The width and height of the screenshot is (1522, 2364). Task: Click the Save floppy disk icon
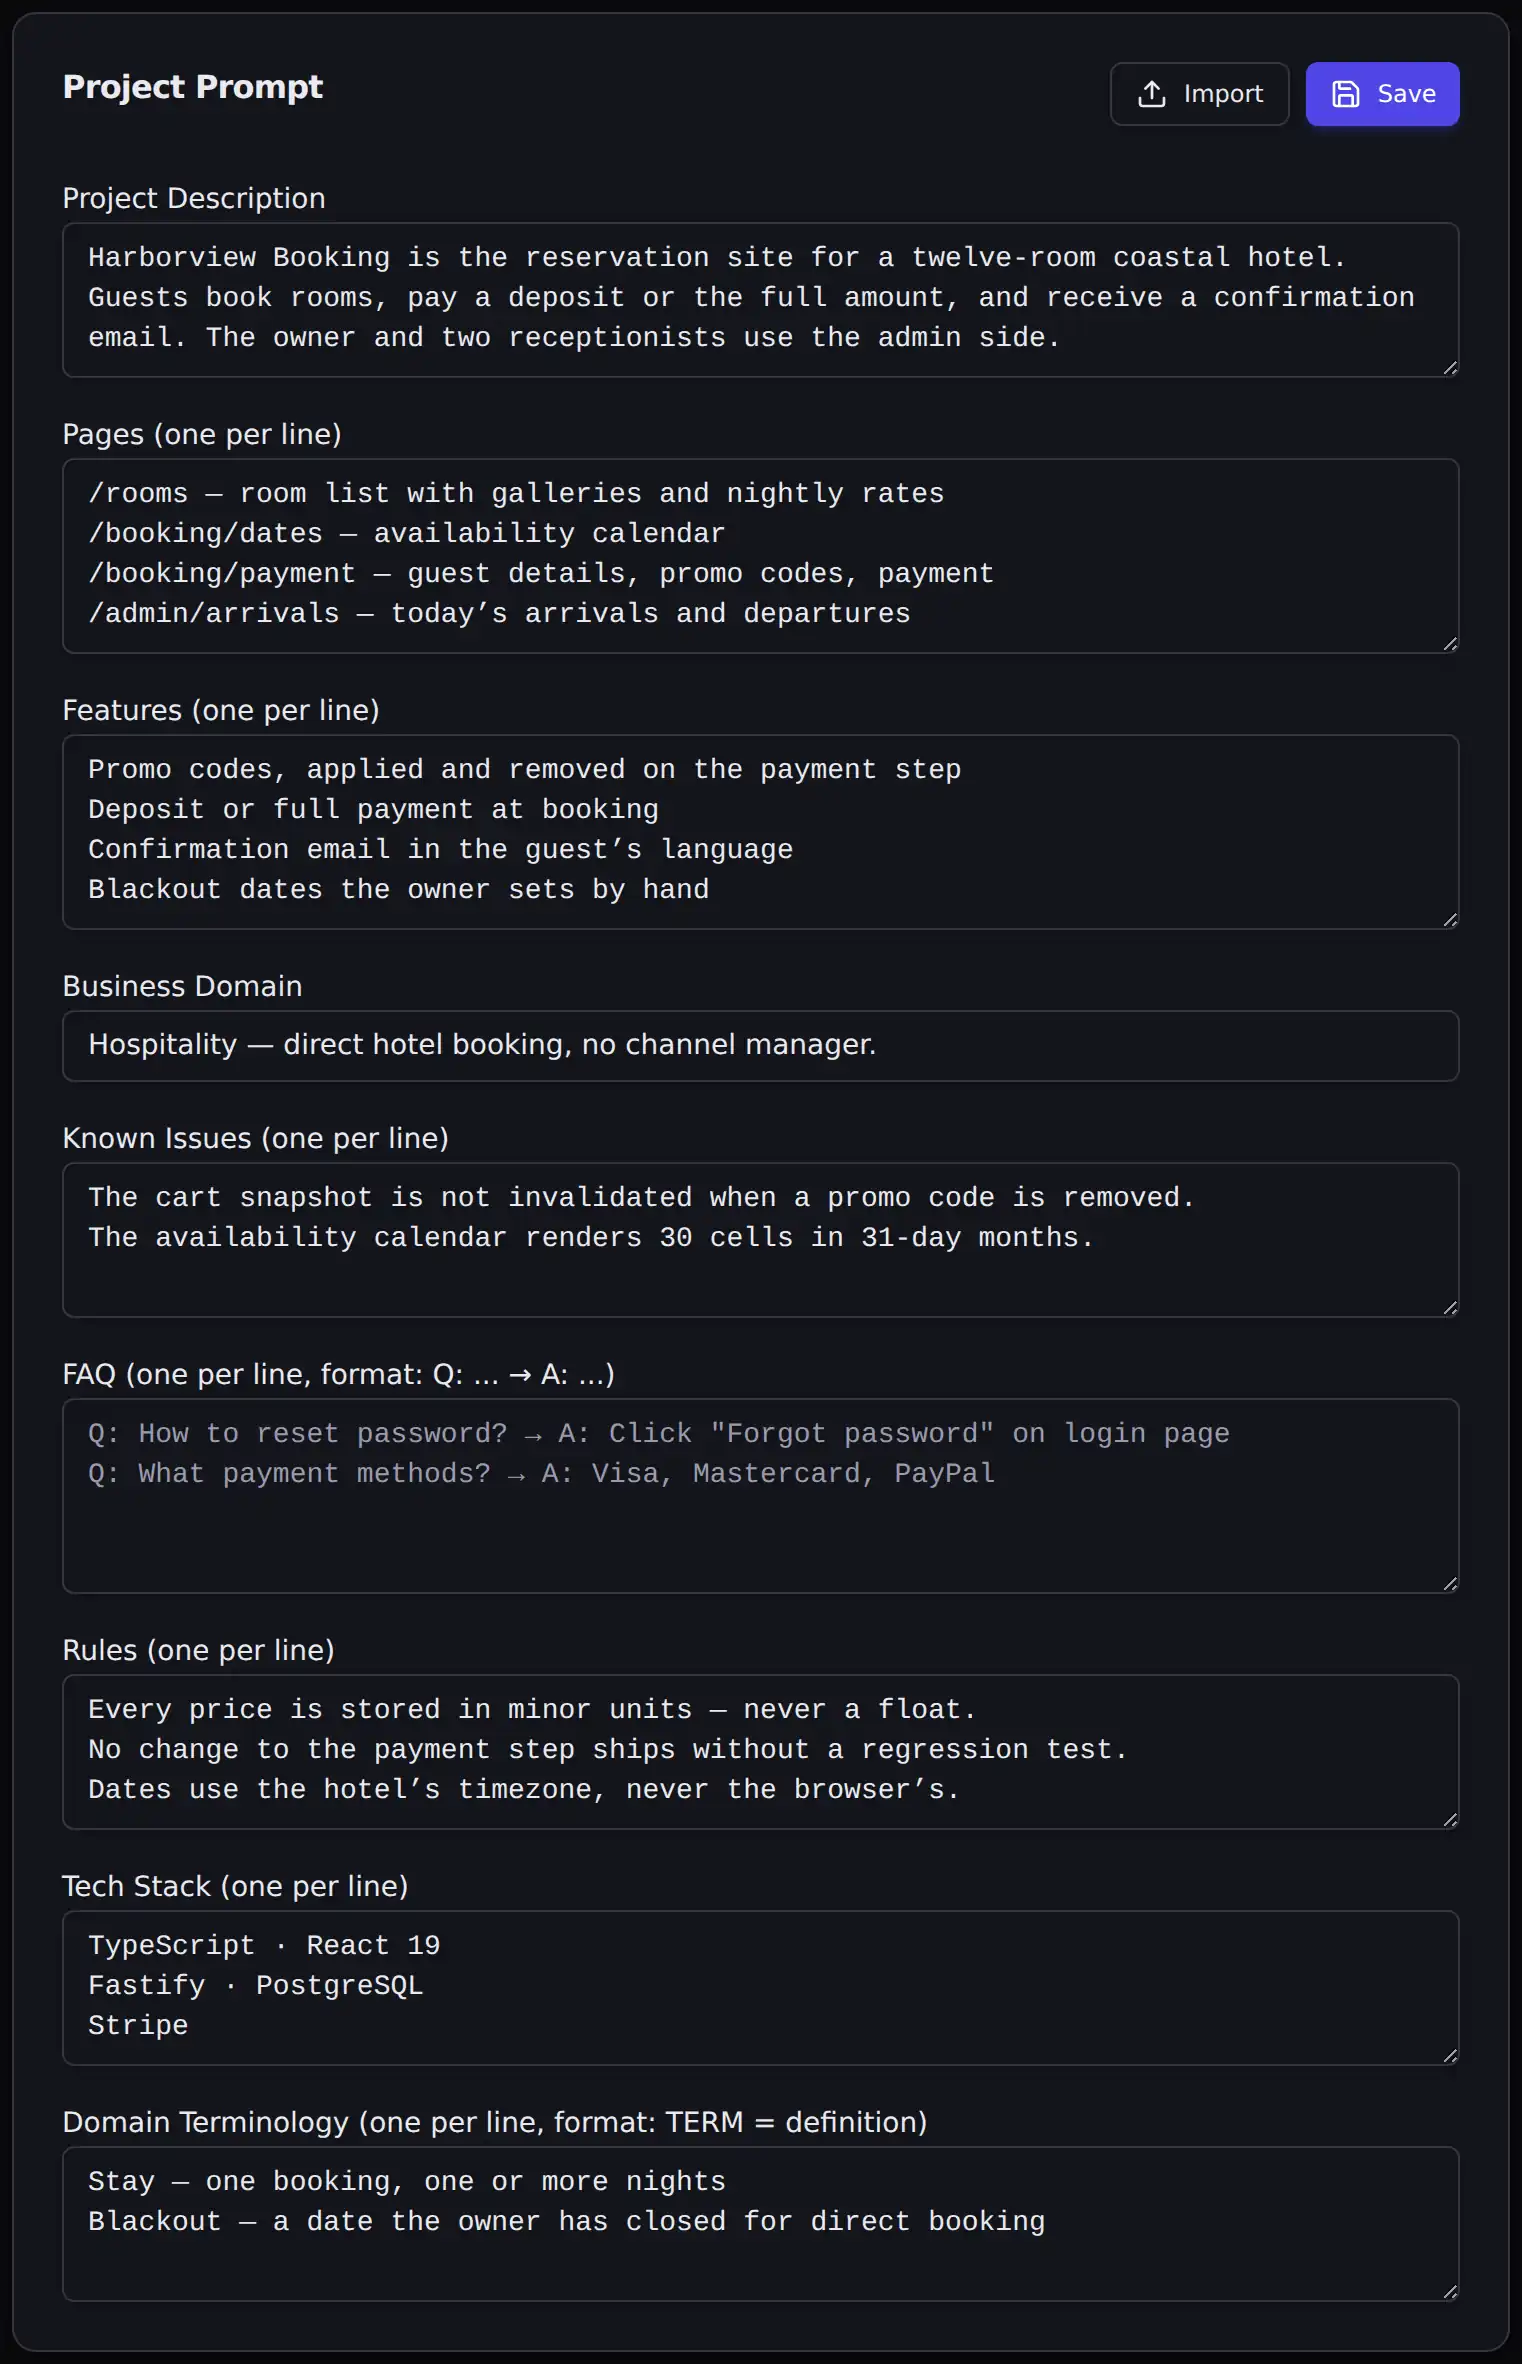click(x=1346, y=94)
